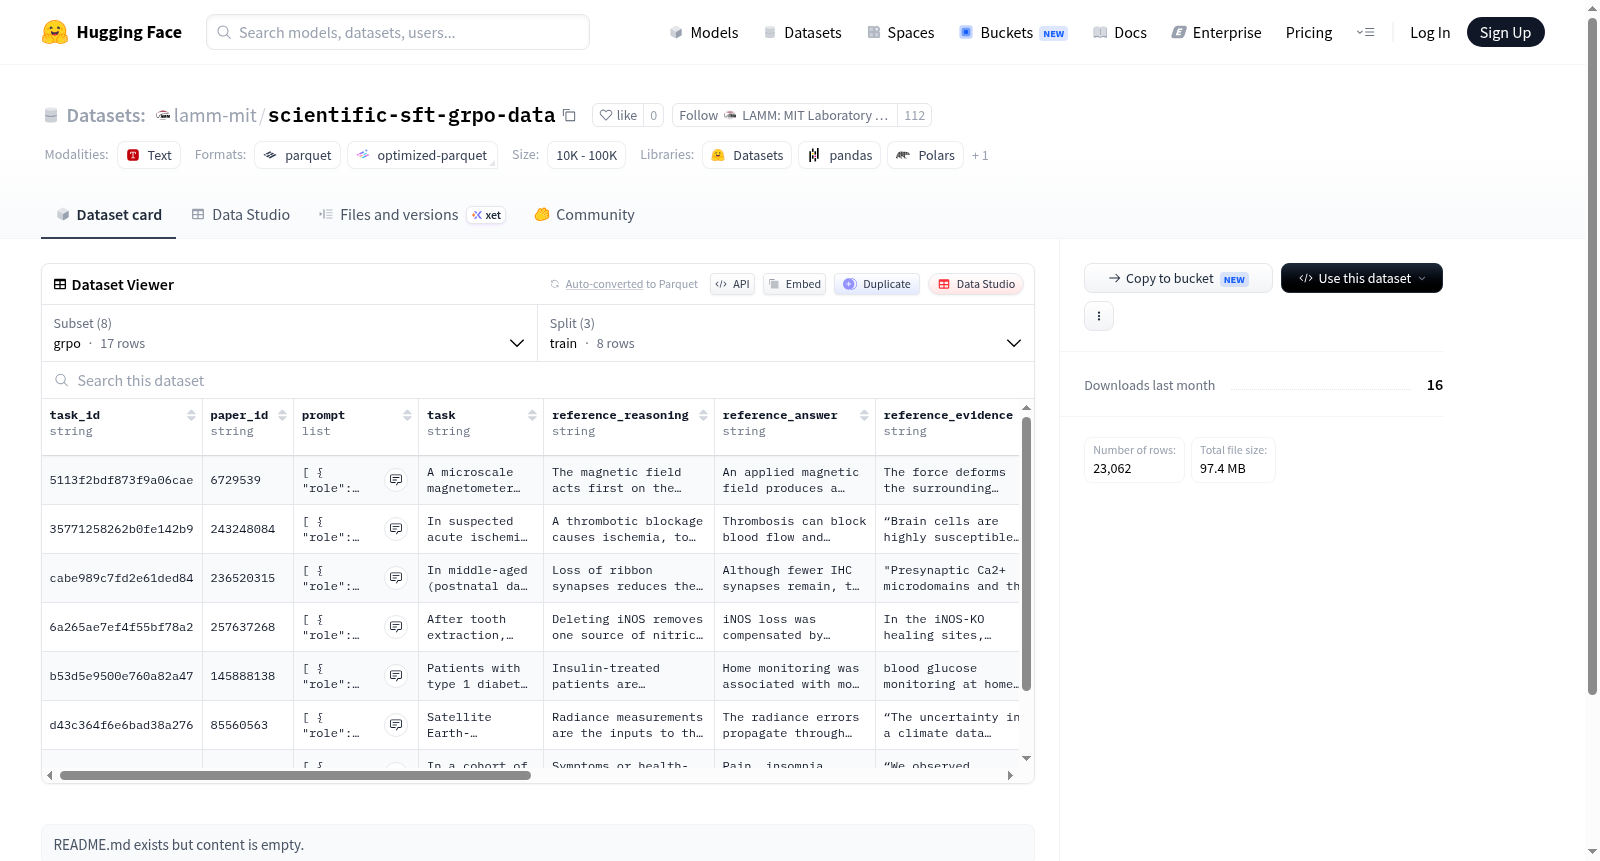The height and width of the screenshot is (861, 1600).
Task: Select the Polars library tag
Action: coord(926,155)
